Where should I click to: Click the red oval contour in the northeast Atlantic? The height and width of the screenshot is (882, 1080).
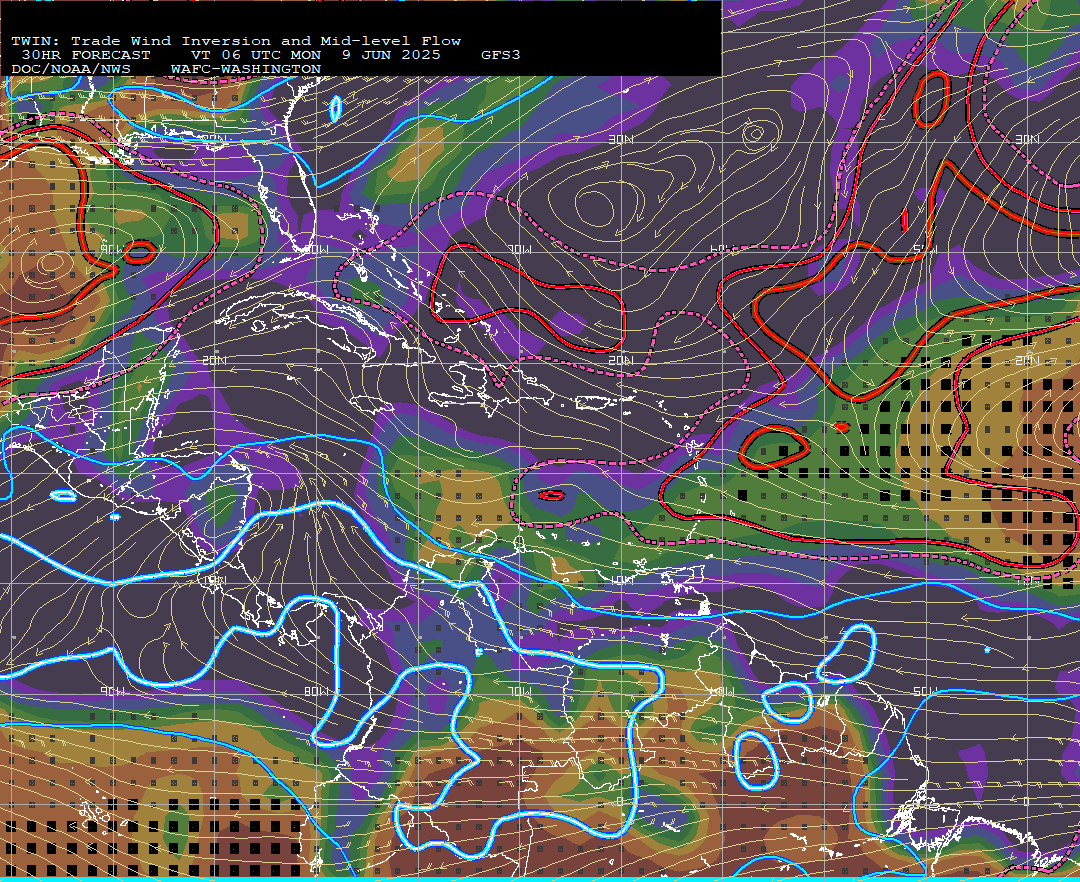coord(931,99)
